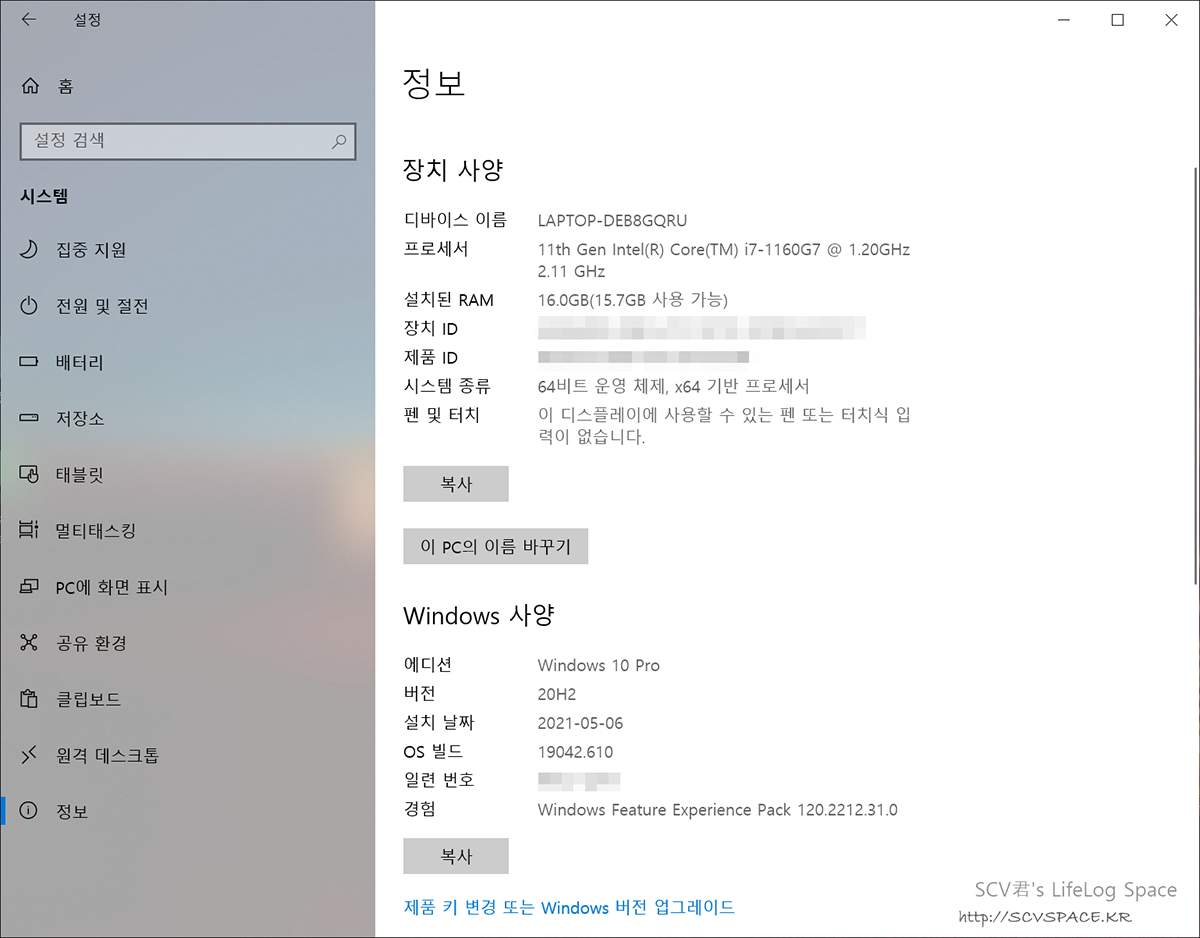Image resolution: width=1200 pixels, height=938 pixels.
Task: Click the Windows 사양 heading
Action: [x=478, y=615]
